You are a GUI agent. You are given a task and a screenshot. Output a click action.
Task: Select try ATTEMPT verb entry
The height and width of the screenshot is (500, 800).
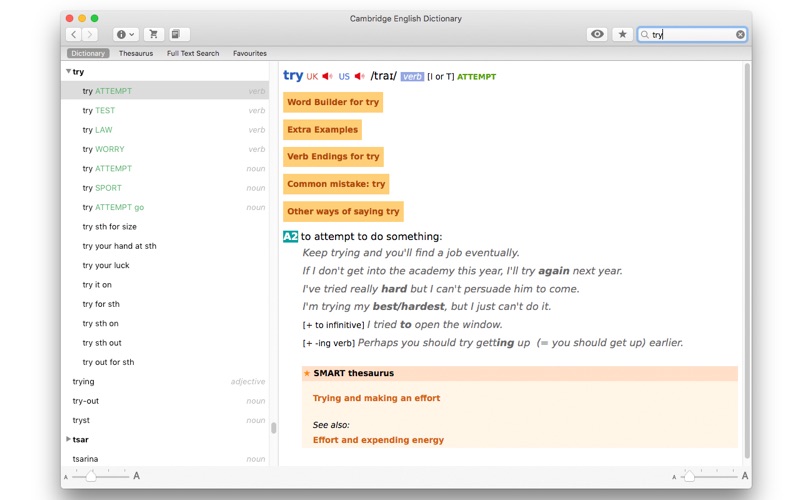[165, 91]
